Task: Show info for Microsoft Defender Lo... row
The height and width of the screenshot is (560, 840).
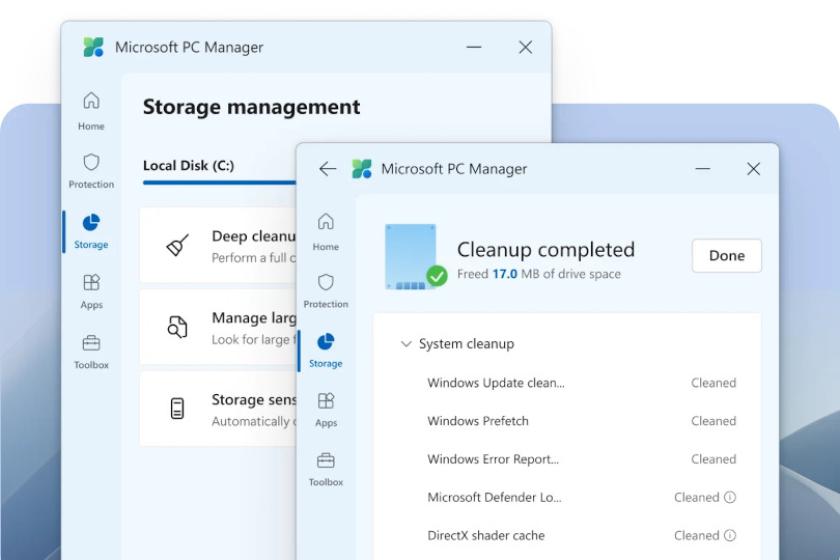Action: (730, 497)
